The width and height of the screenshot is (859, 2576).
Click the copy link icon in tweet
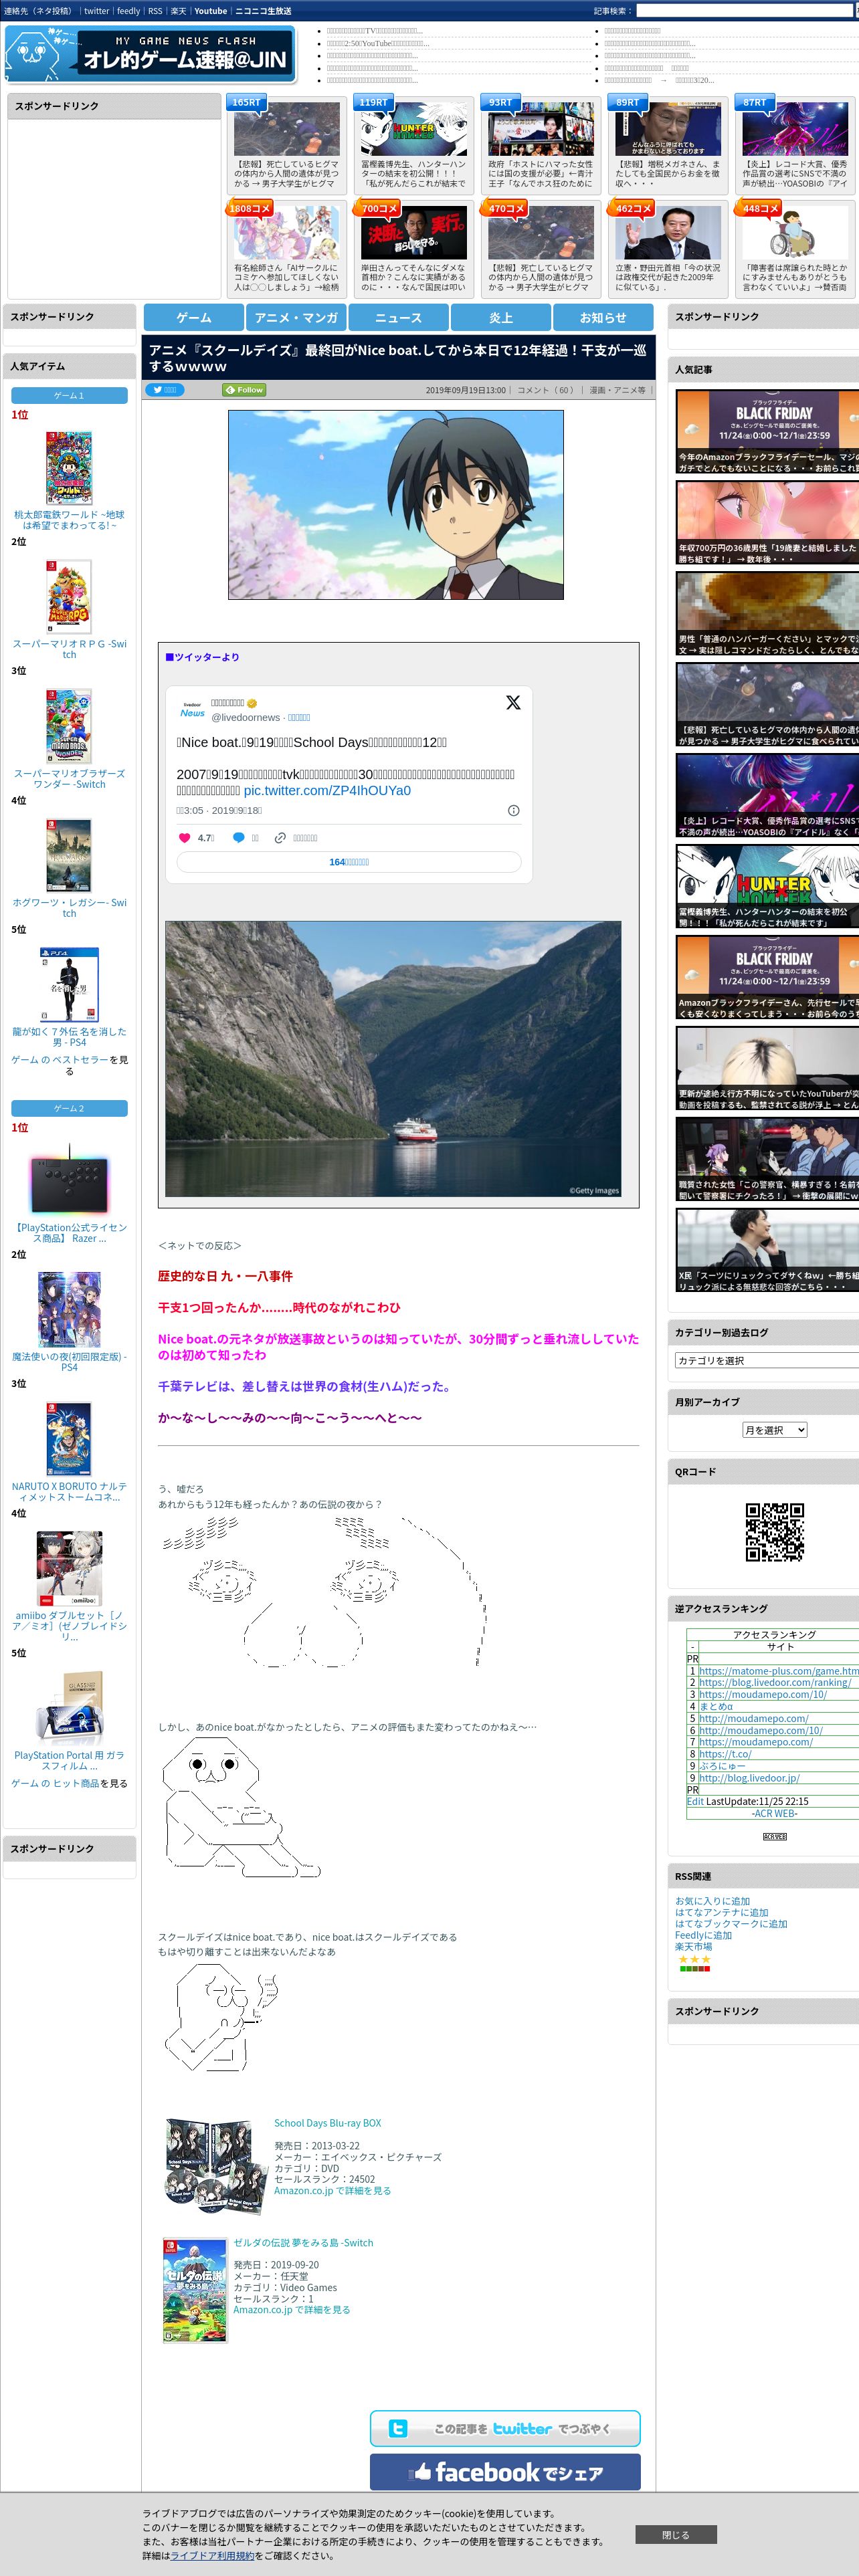pyautogui.click(x=280, y=838)
